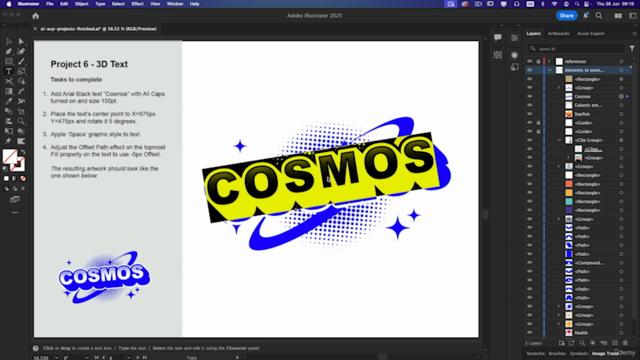Image resolution: width=640 pixels, height=360 pixels.
Task: Open the rotation angle dropdown
Action: point(87,358)
